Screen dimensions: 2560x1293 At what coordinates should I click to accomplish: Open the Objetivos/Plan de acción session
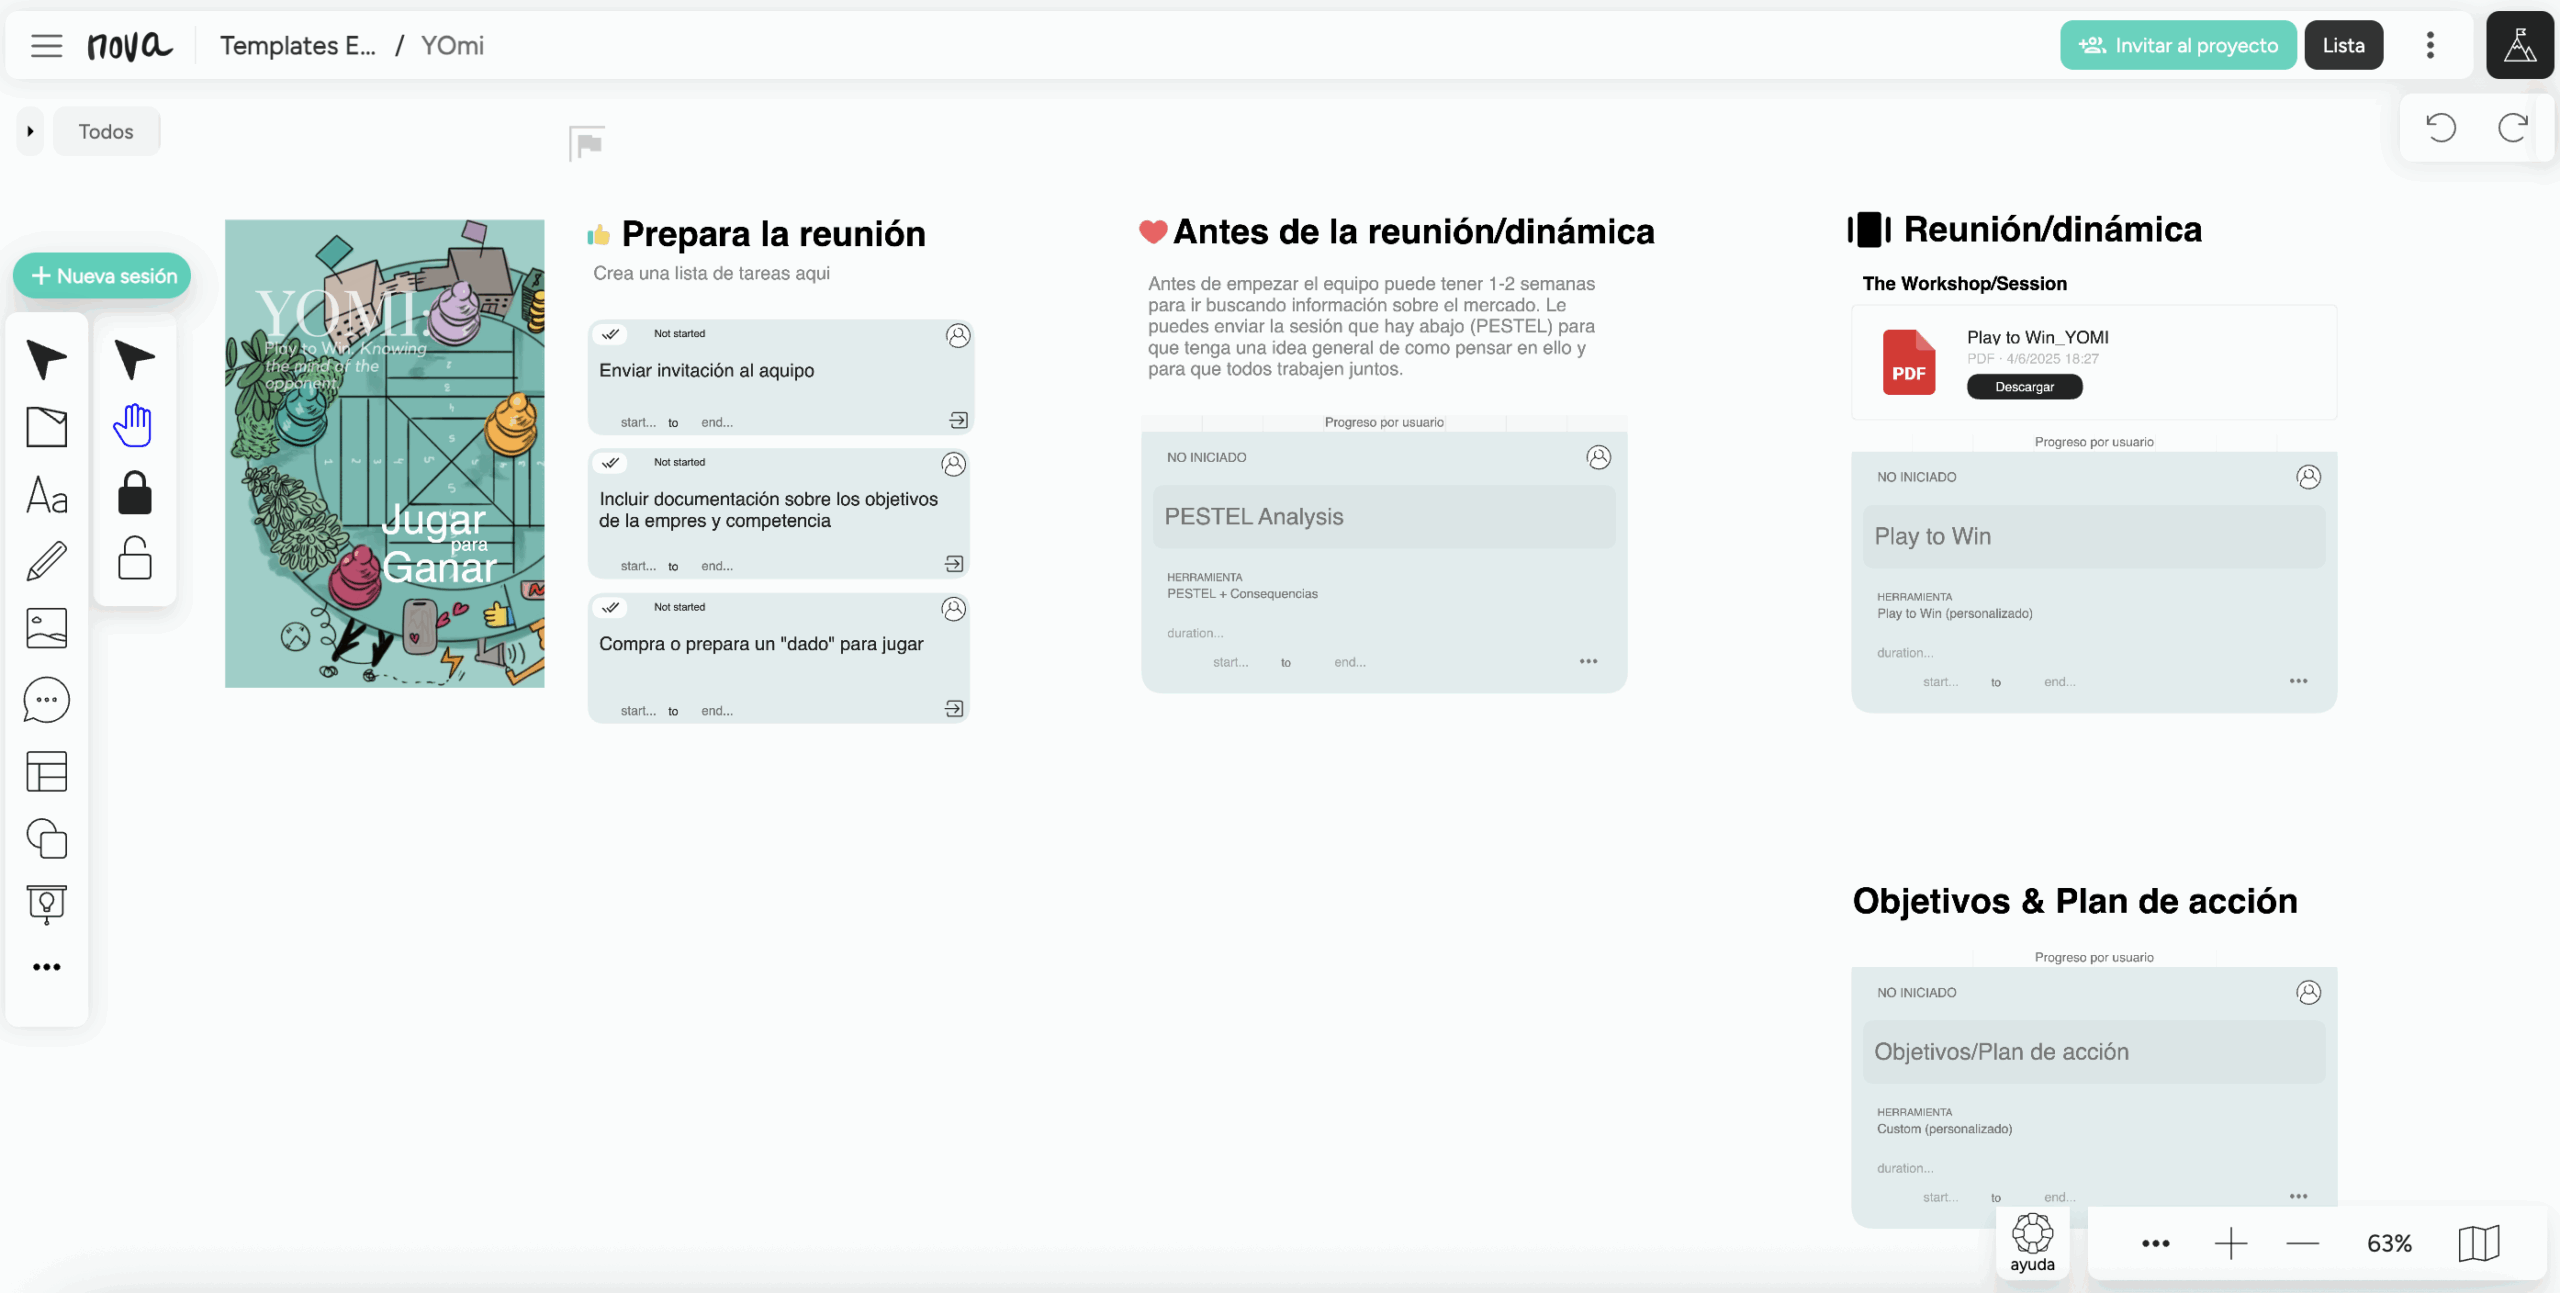pos(2093,1052)
